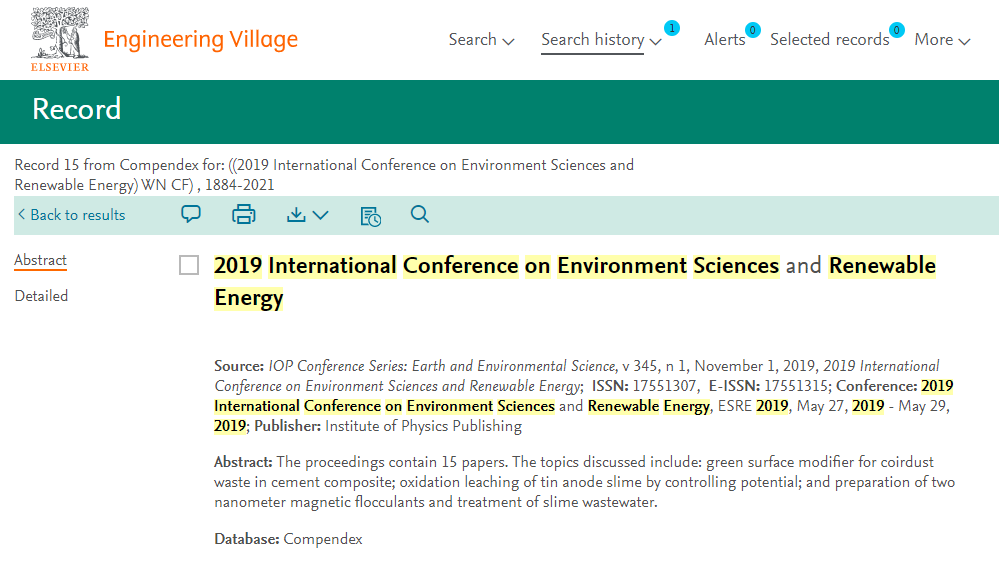Tick the checkbox beside the record title
The image size is (999, 576).
(189, 265)
